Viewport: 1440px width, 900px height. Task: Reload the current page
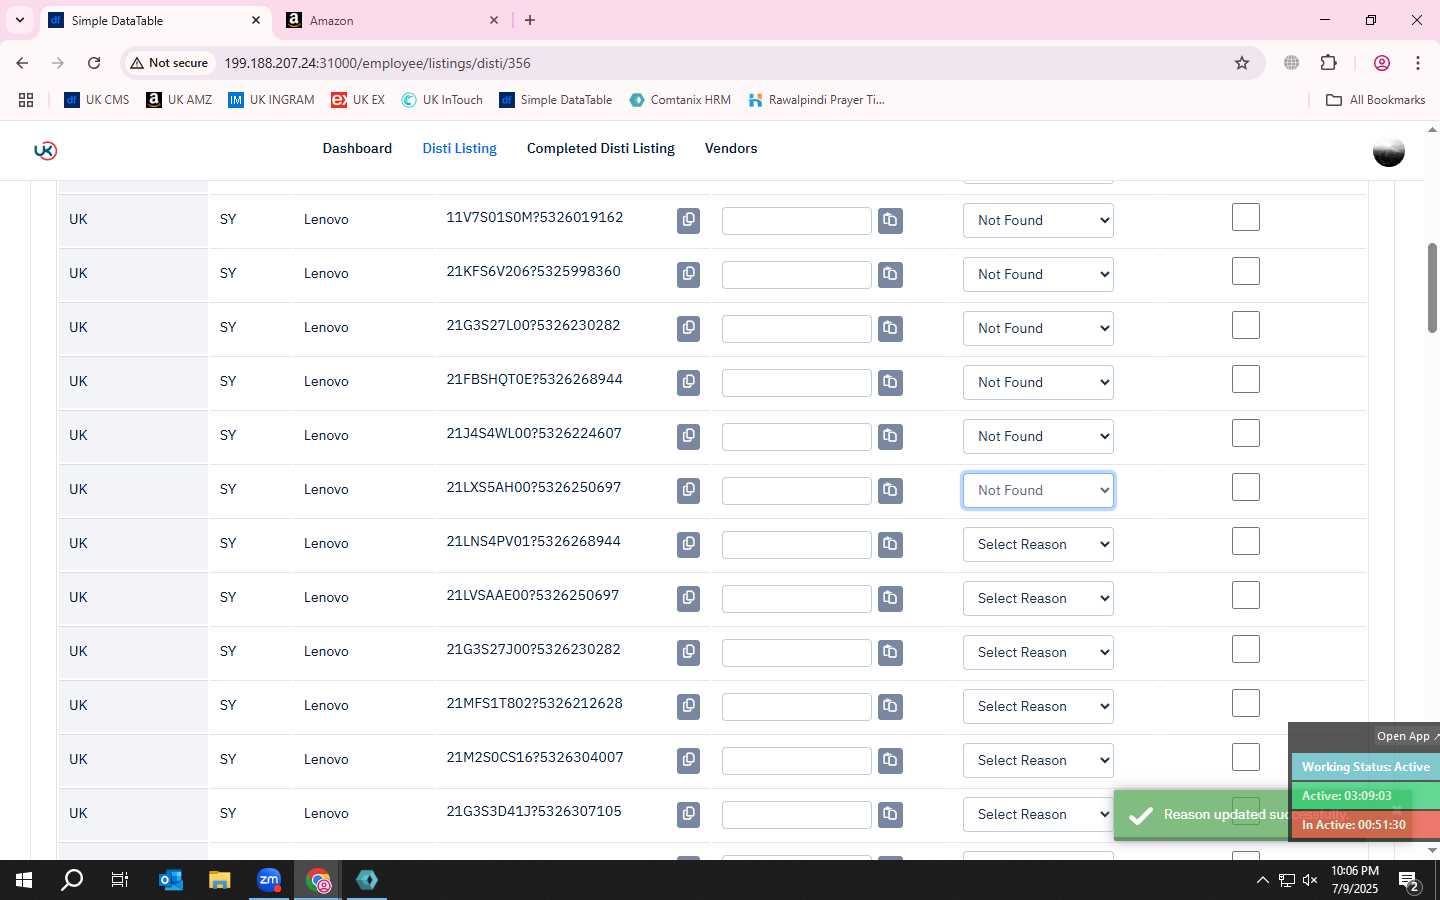coord(94,63)
